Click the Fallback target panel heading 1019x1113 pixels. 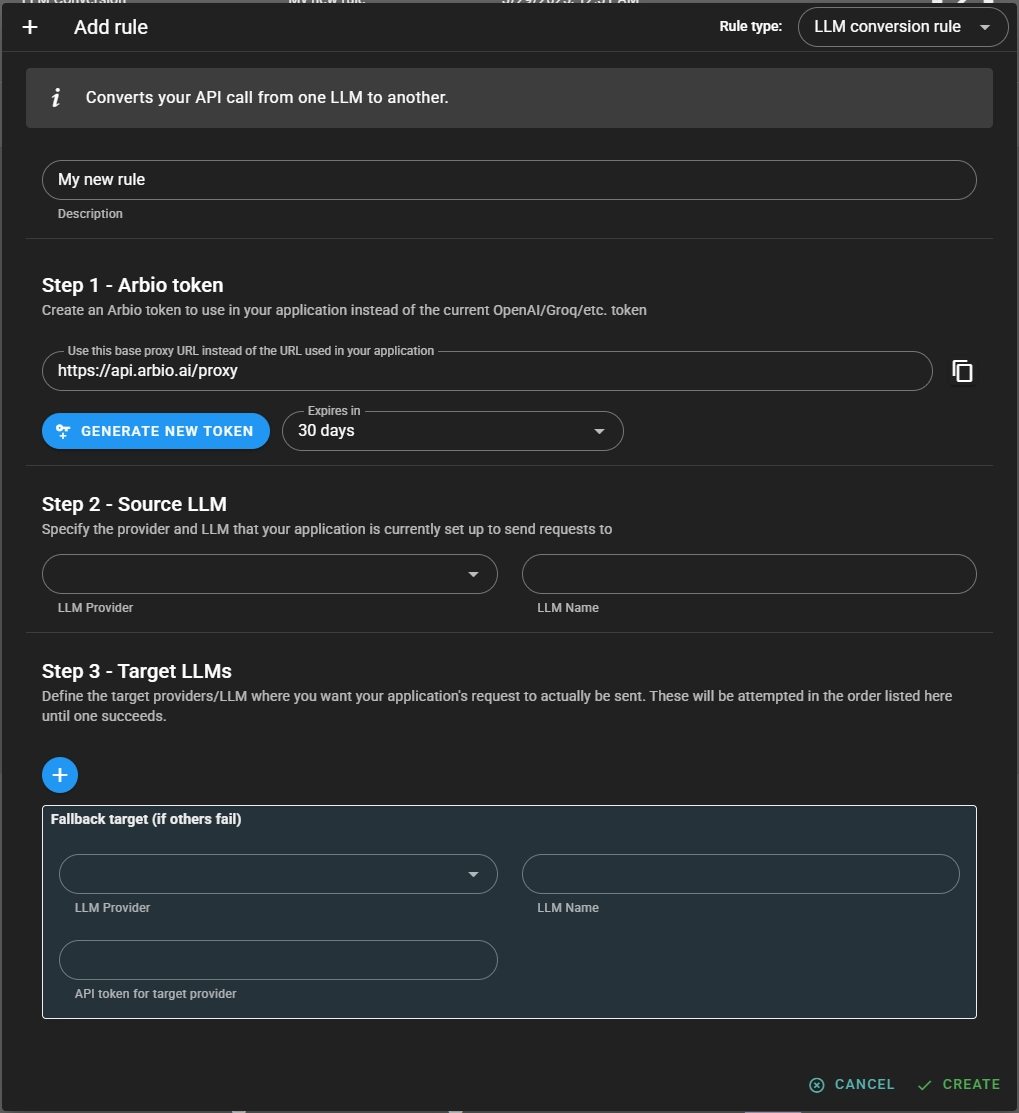tap(146, 819)
